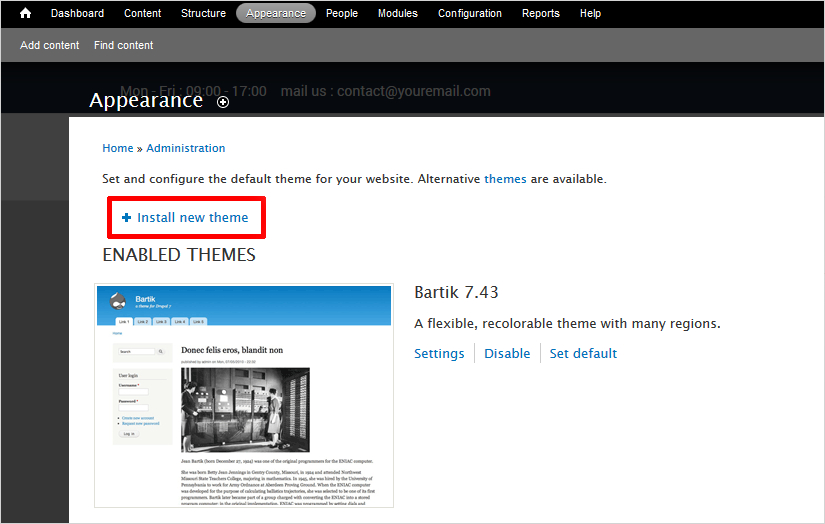Click the Add content shortcut

click(x=50, y=45)
